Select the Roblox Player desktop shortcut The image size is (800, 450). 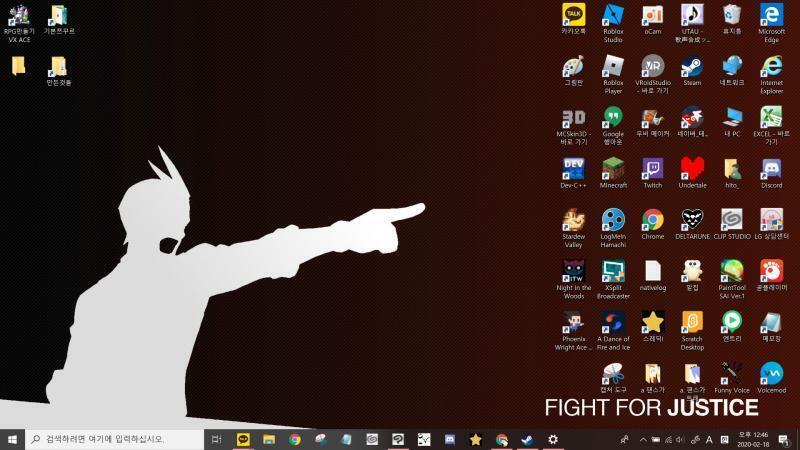(x=613, y=74)
